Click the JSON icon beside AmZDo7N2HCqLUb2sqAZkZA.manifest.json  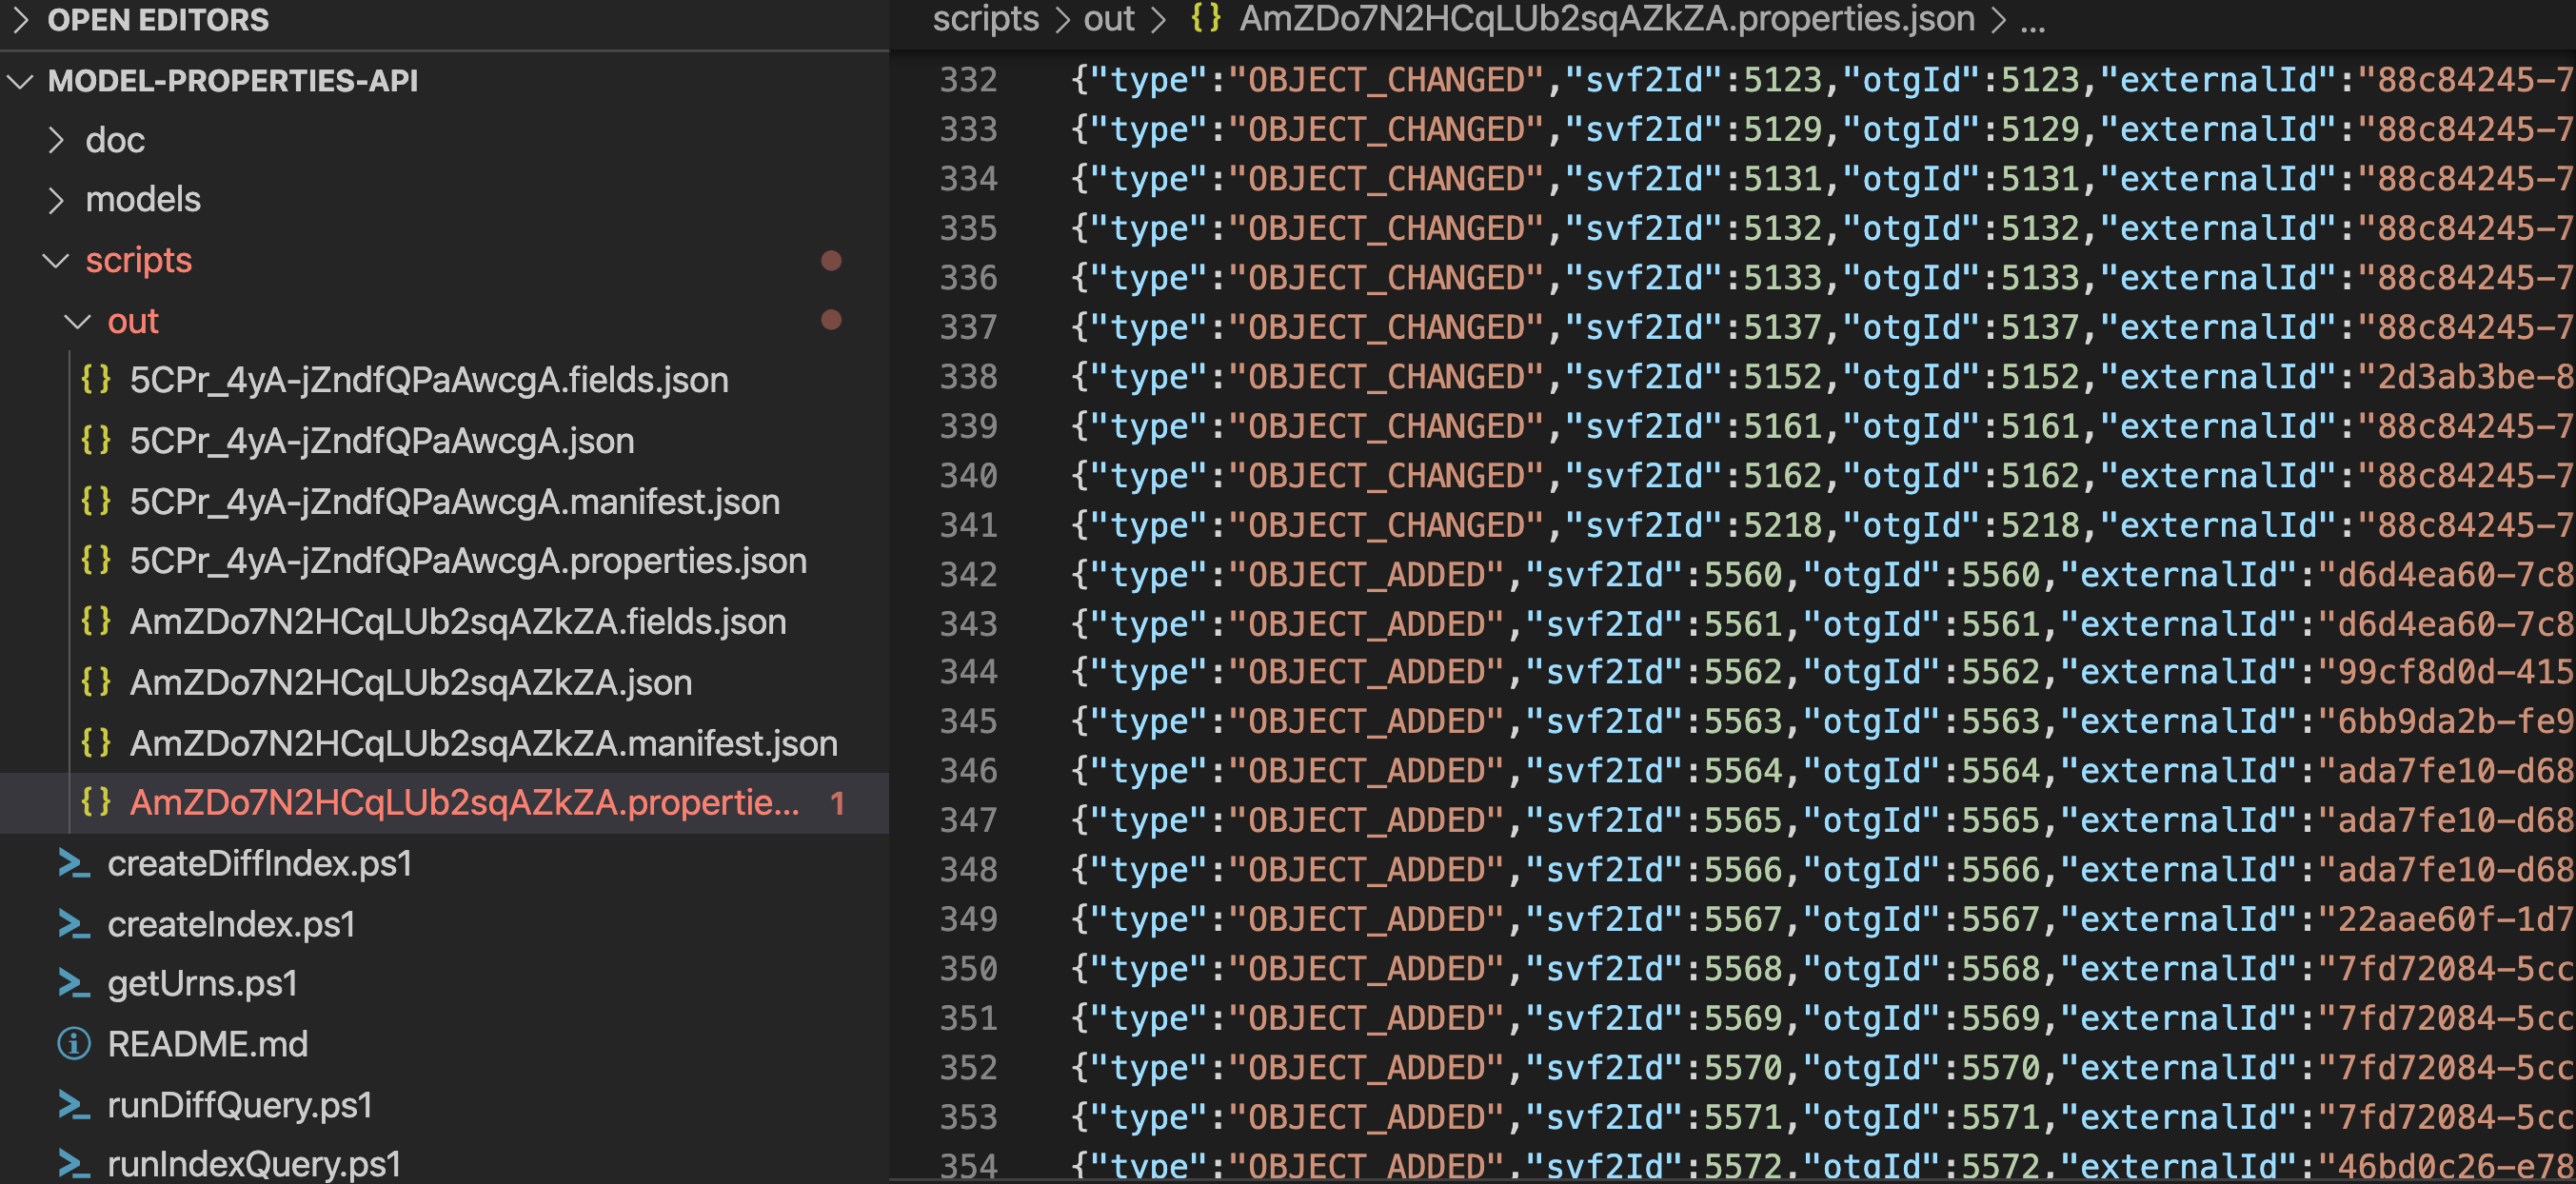pos(96,743)
